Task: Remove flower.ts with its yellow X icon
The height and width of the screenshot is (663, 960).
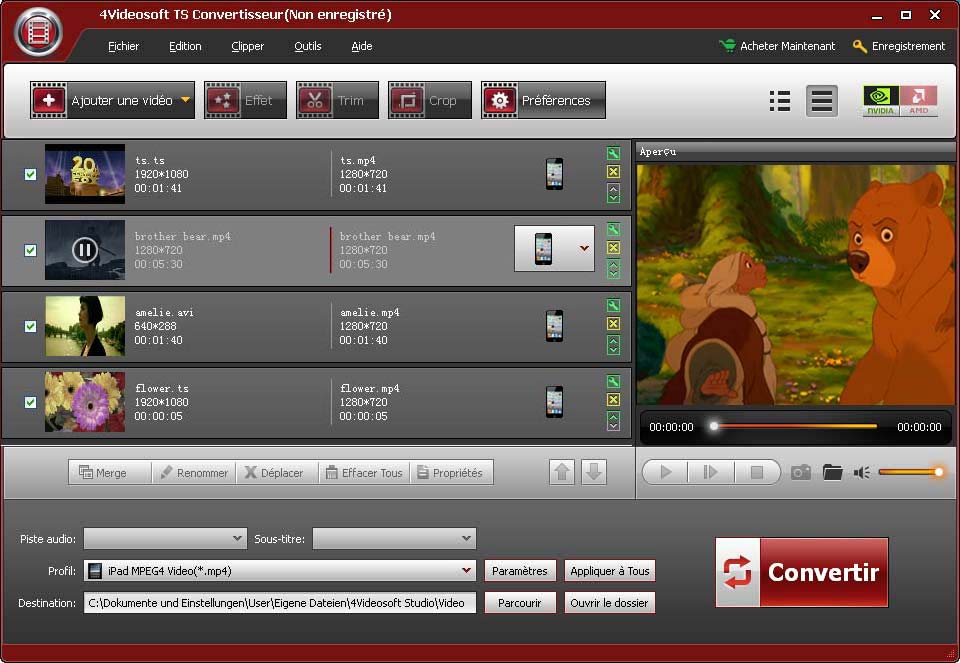Action: 613,400
